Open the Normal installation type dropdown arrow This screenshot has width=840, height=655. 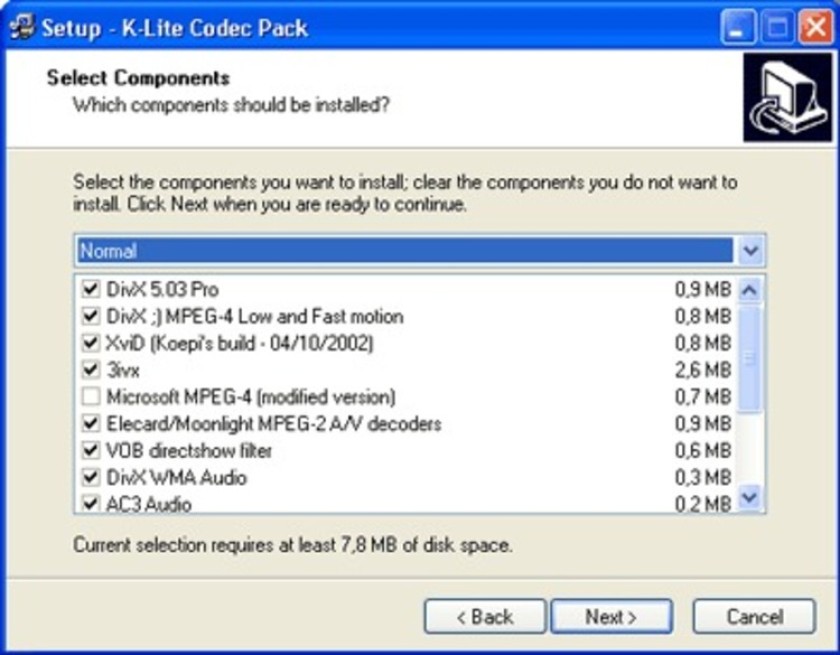coord(751,251)
